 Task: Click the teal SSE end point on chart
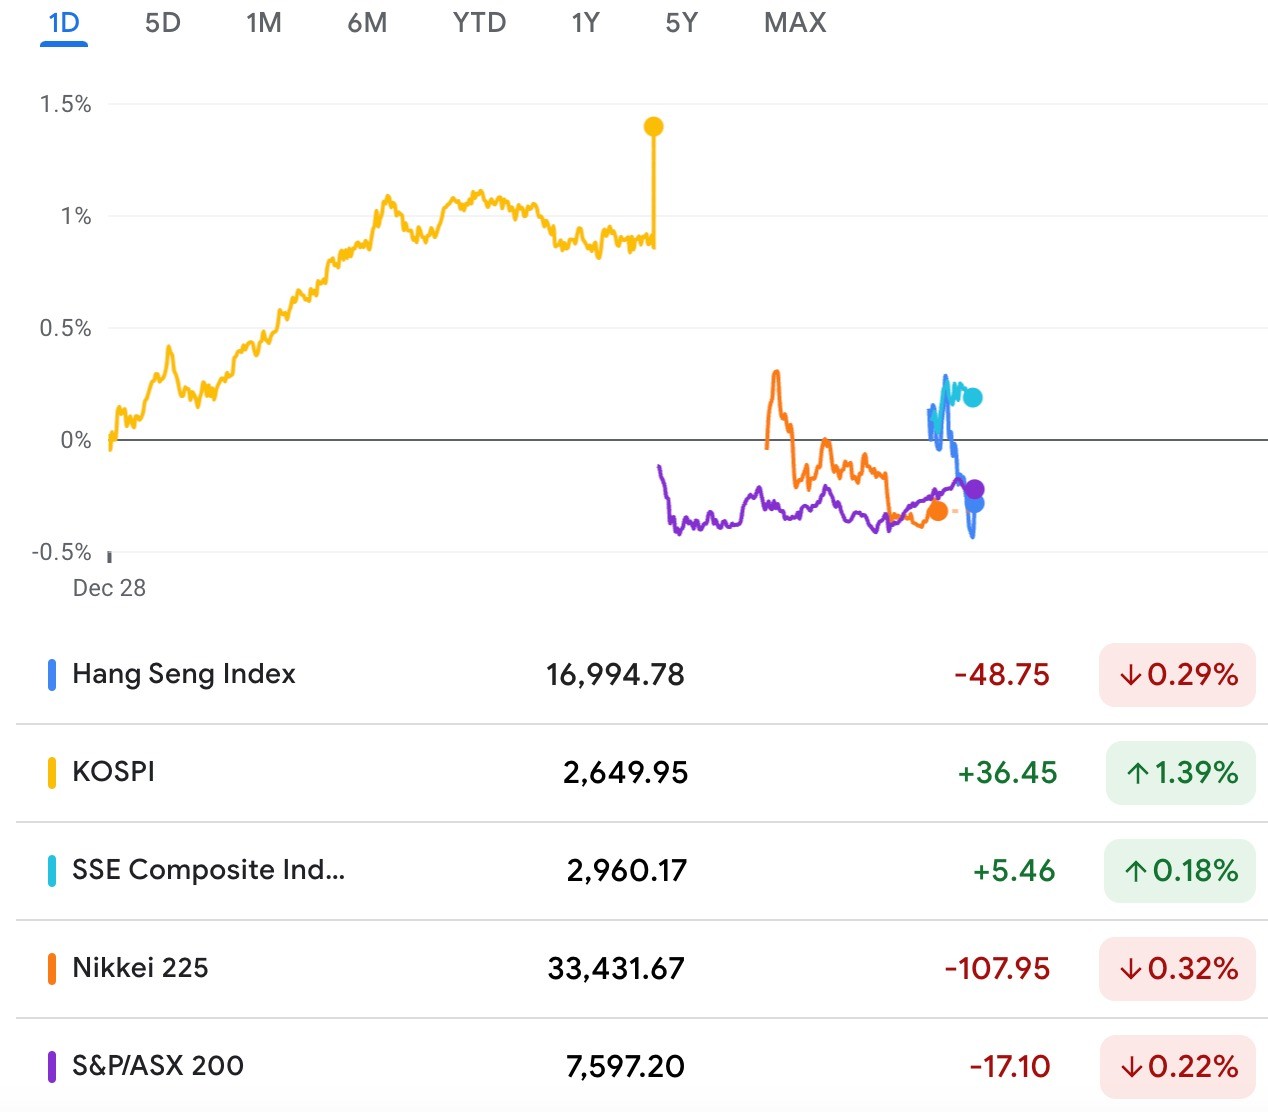click(972, 397)
